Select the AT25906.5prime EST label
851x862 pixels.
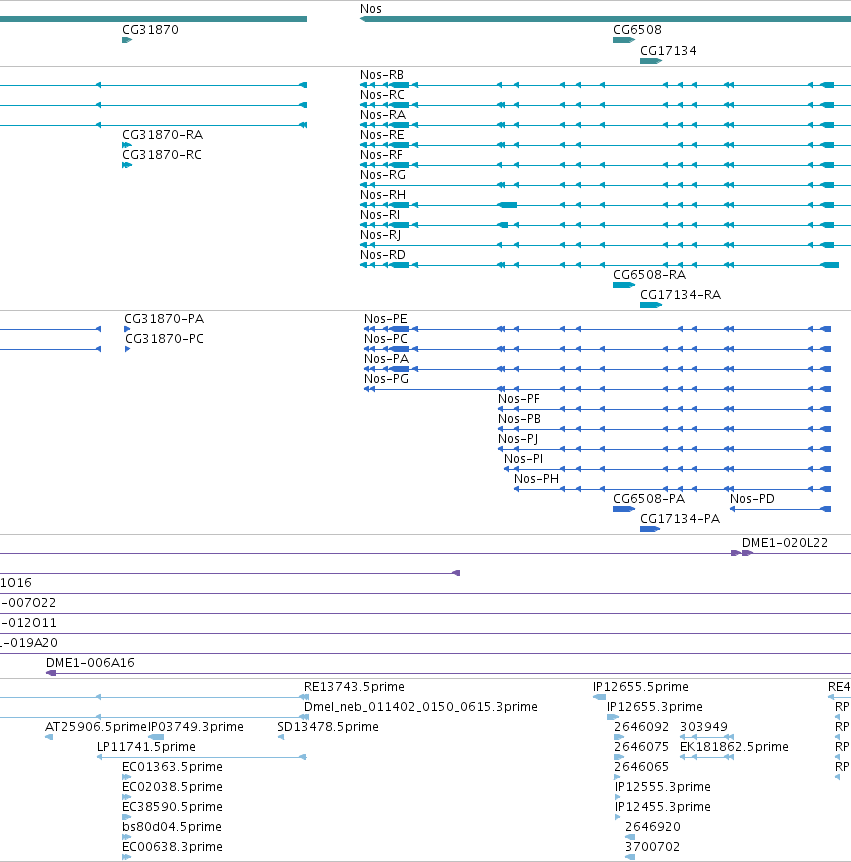(x=96, y=727)
